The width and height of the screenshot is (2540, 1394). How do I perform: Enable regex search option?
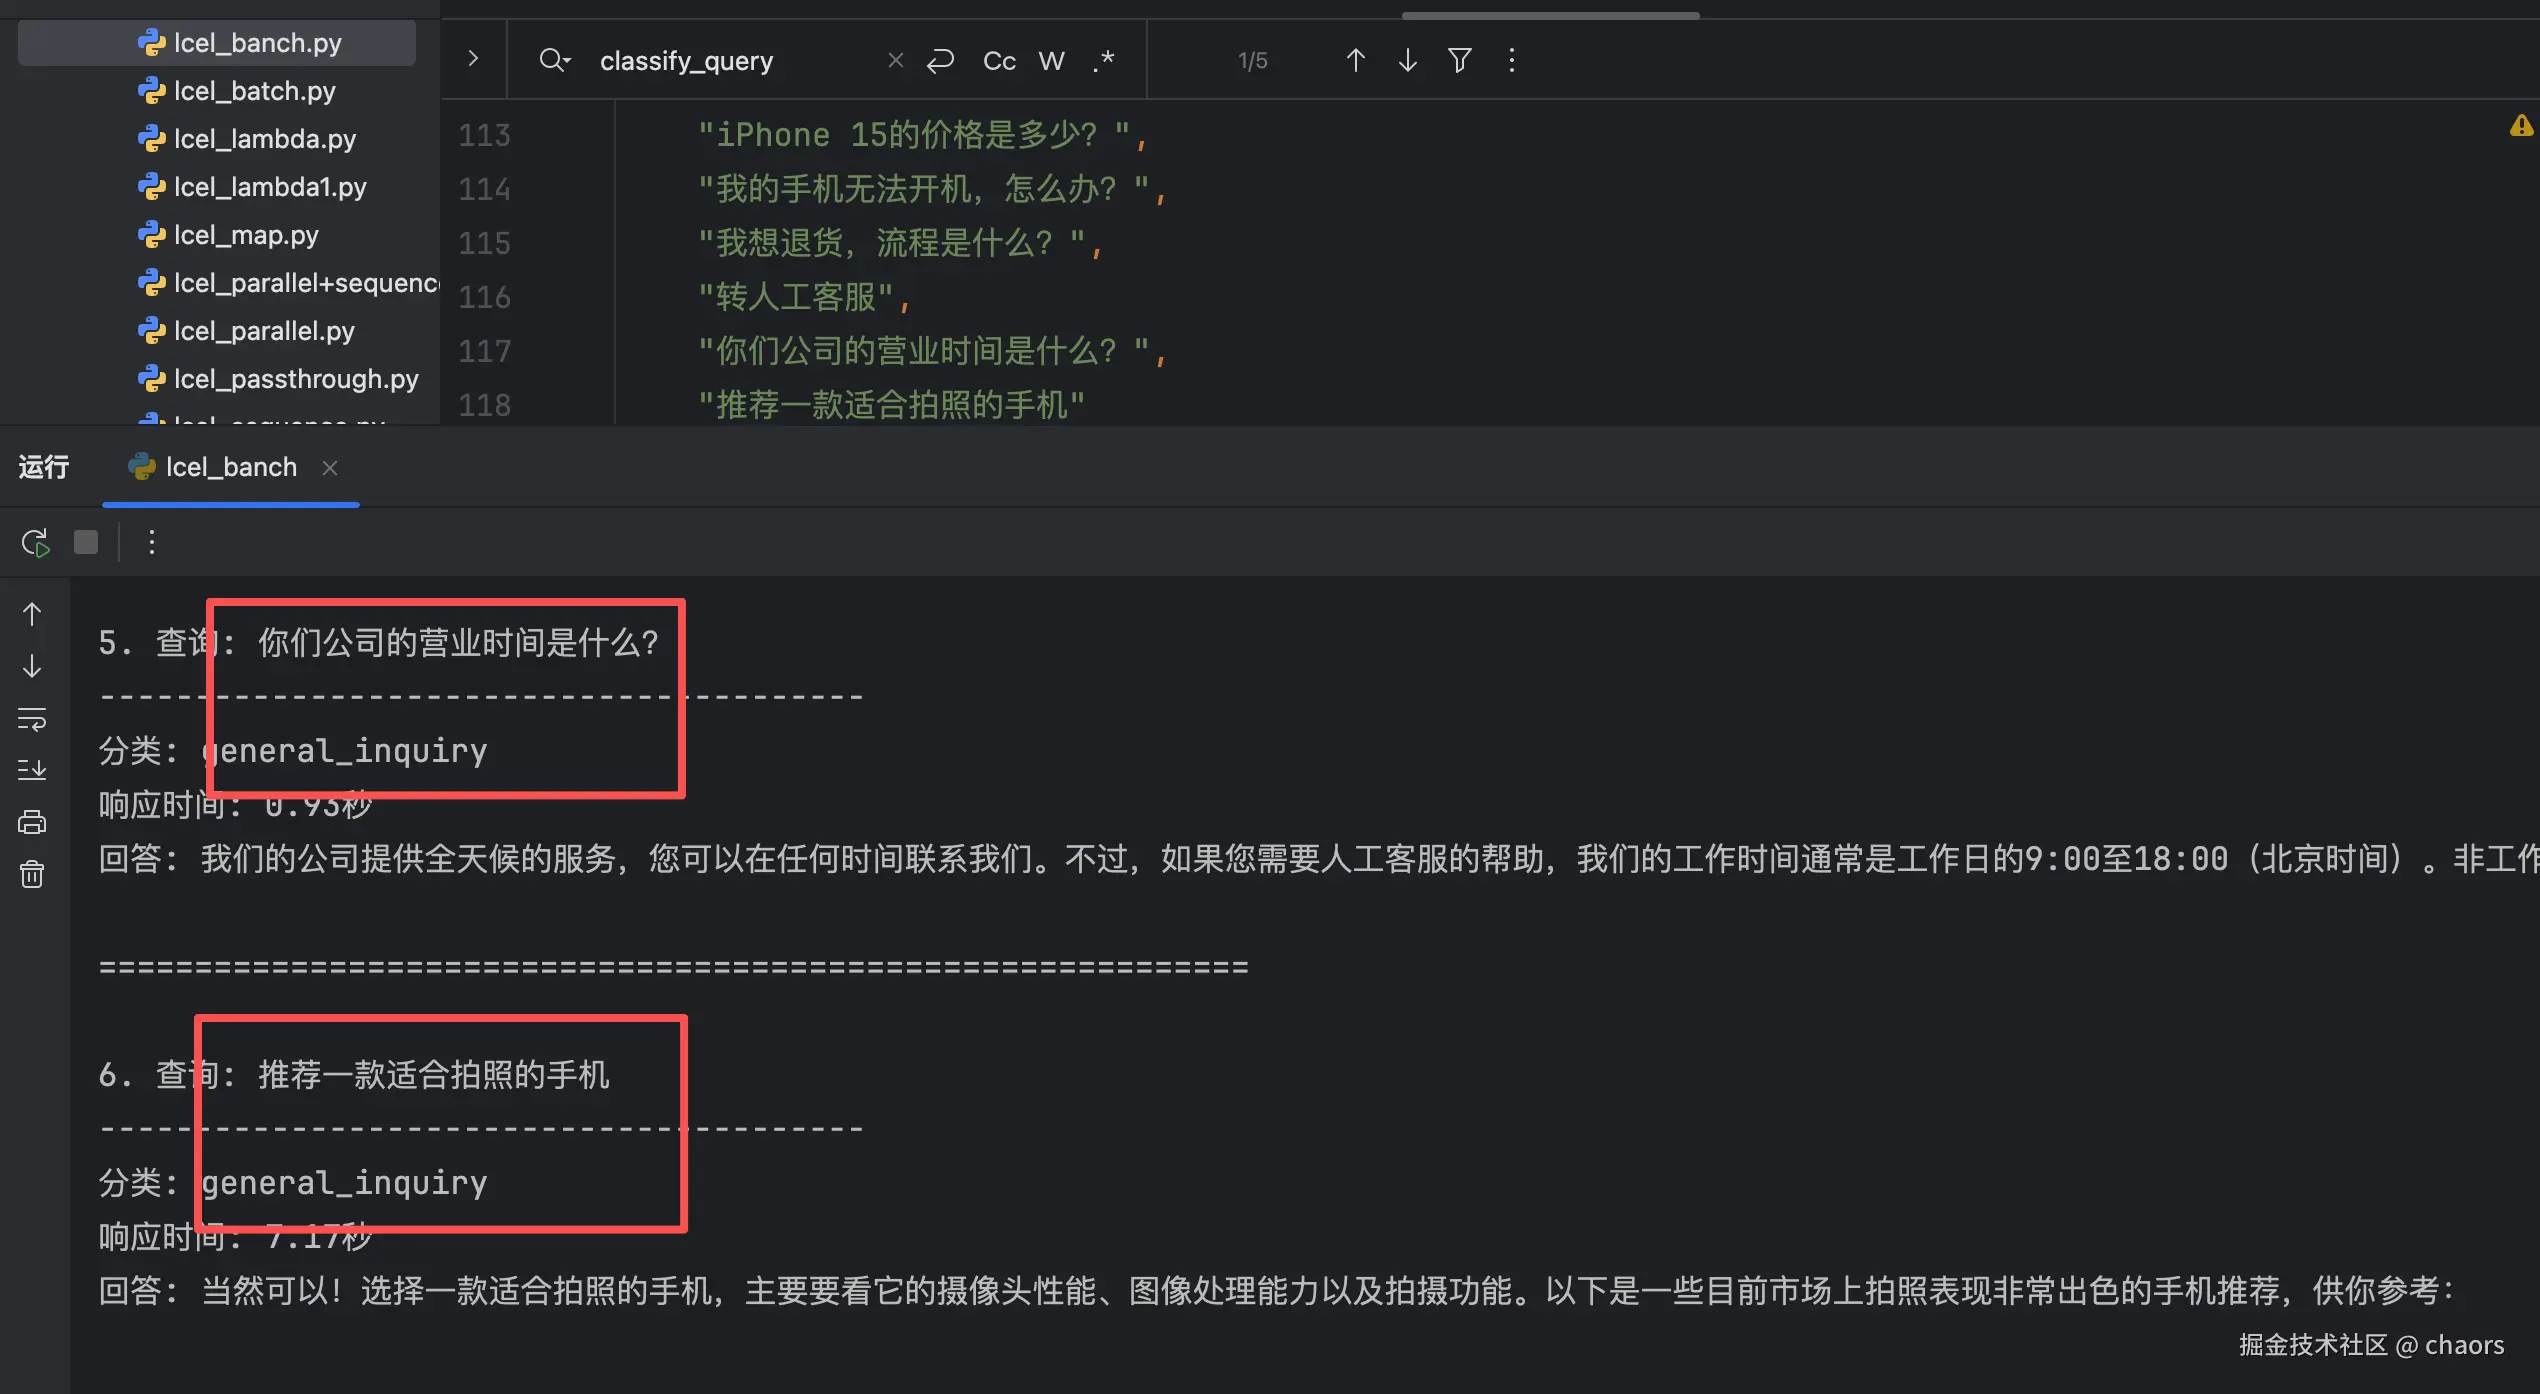[x=1104, y=61]
